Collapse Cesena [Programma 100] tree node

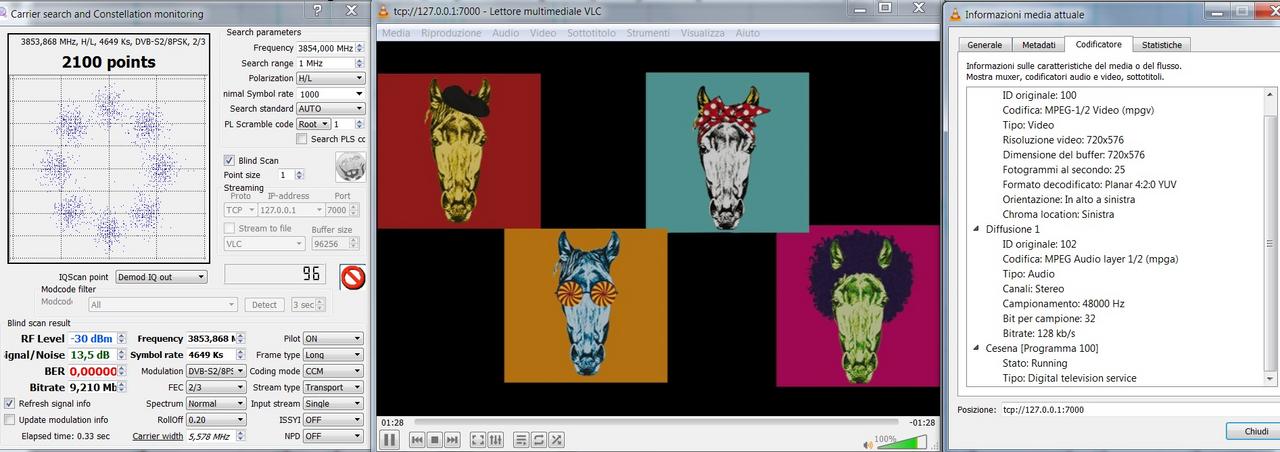click(976, 348)
